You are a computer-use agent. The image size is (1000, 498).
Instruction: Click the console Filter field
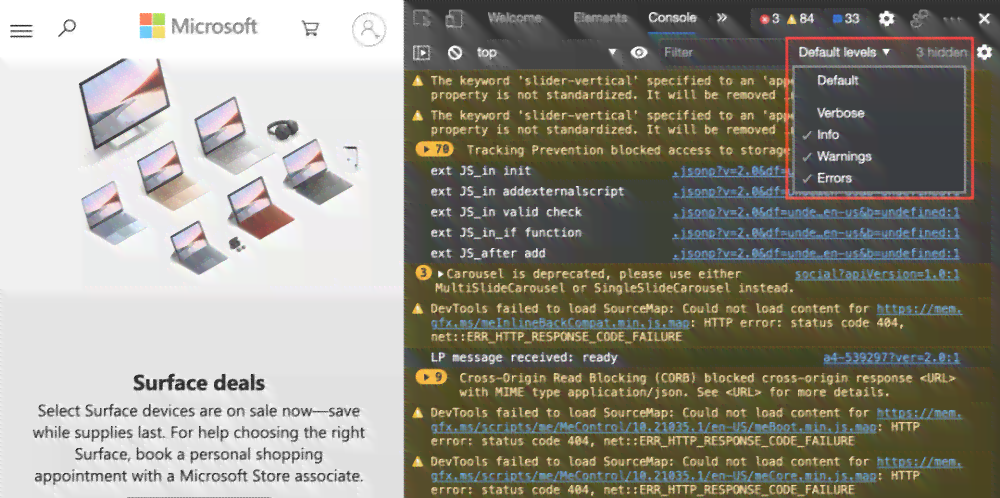click(721, 52)
